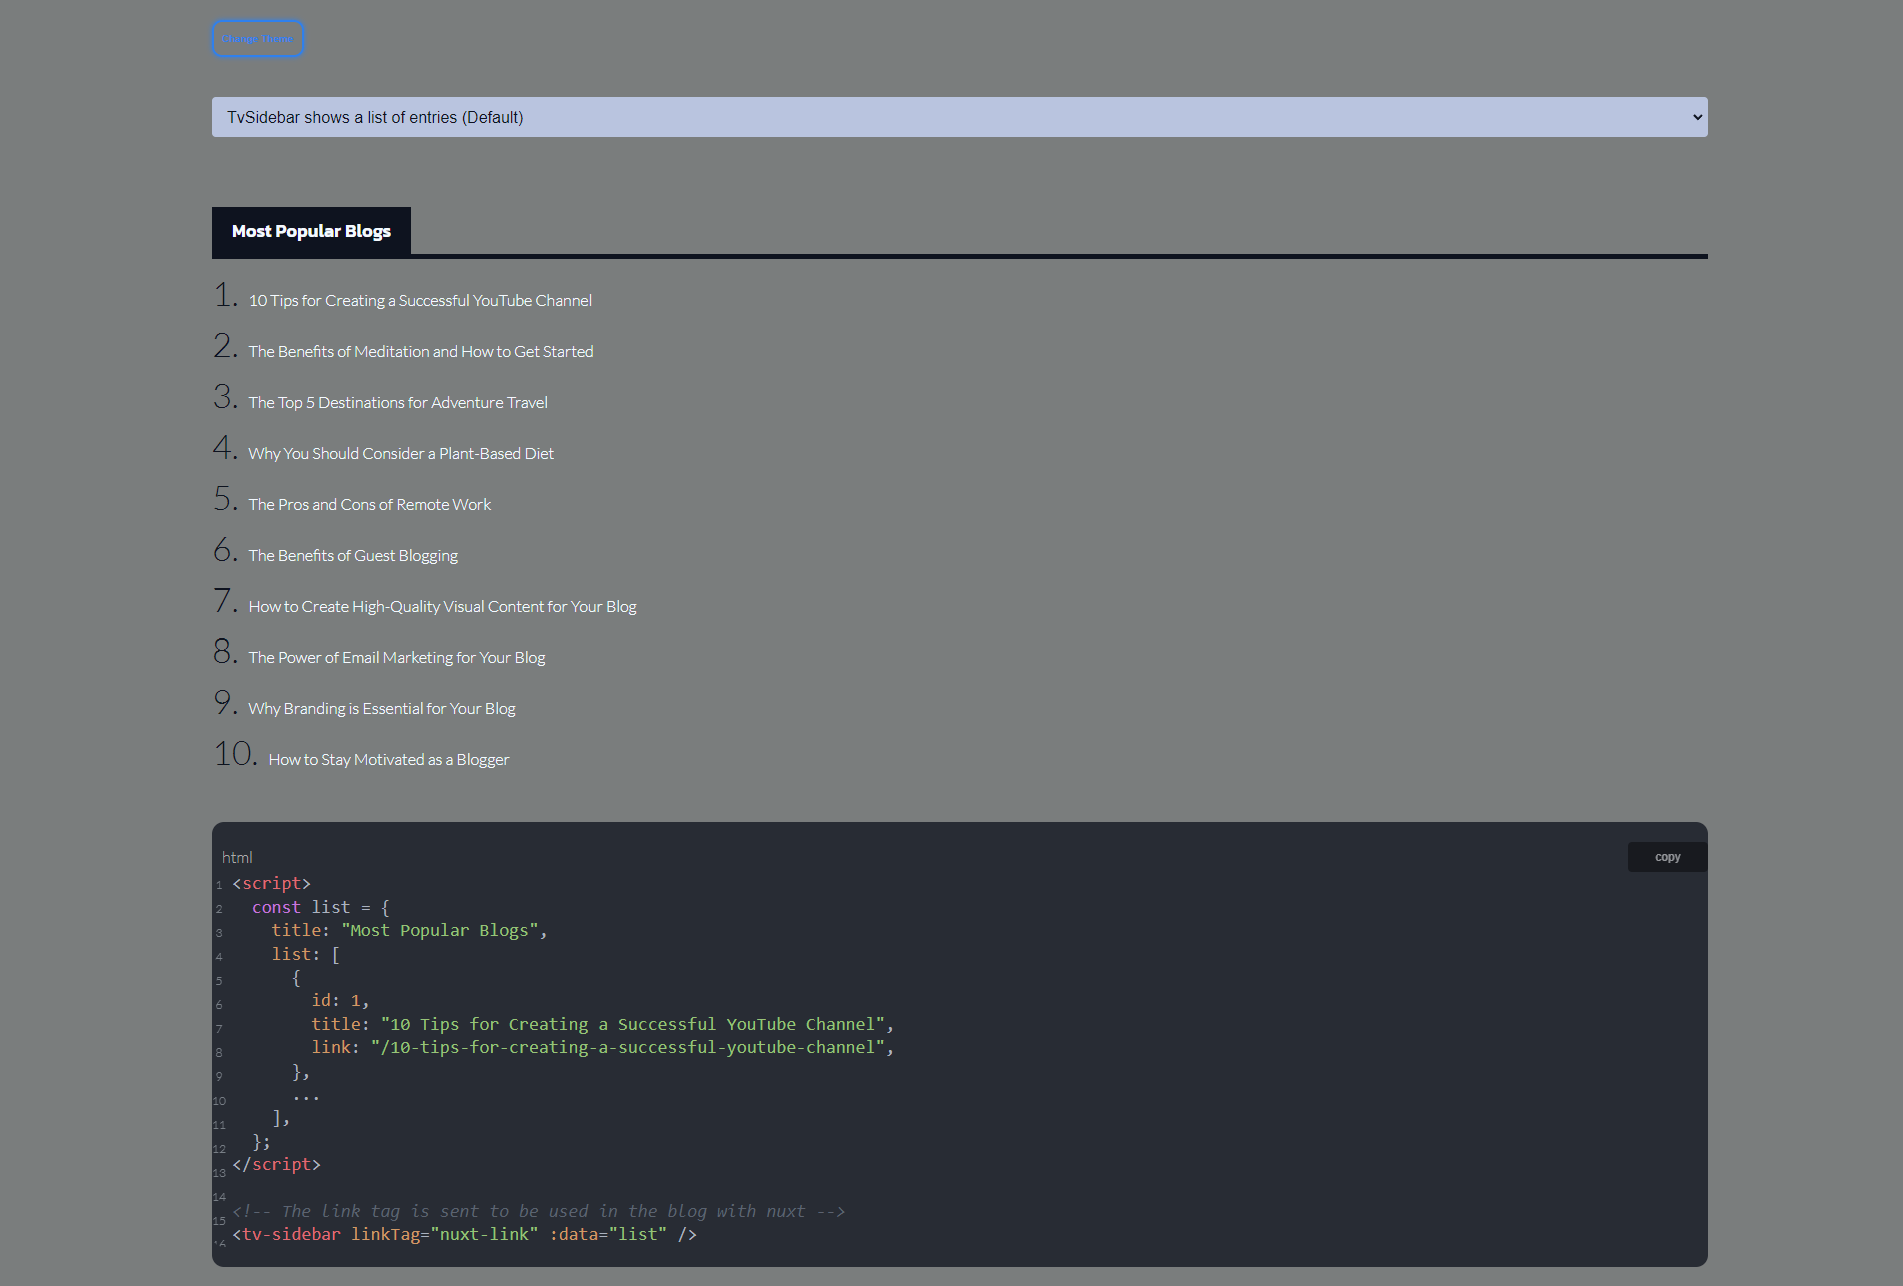The height and width of the screenshot is (1286, 1903).
Task: Open 'Top 5 Destinations for Adventure Travel' link
Action: (x=398, y=402)
